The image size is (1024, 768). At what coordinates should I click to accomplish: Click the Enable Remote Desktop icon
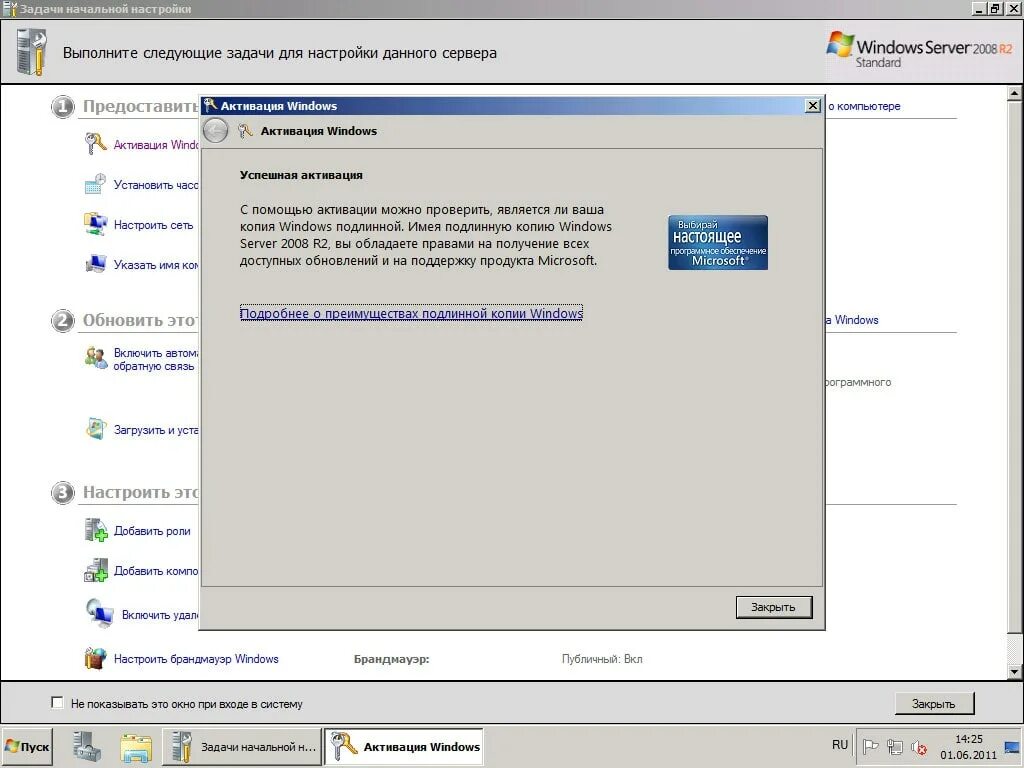click(x=99, y=614)
